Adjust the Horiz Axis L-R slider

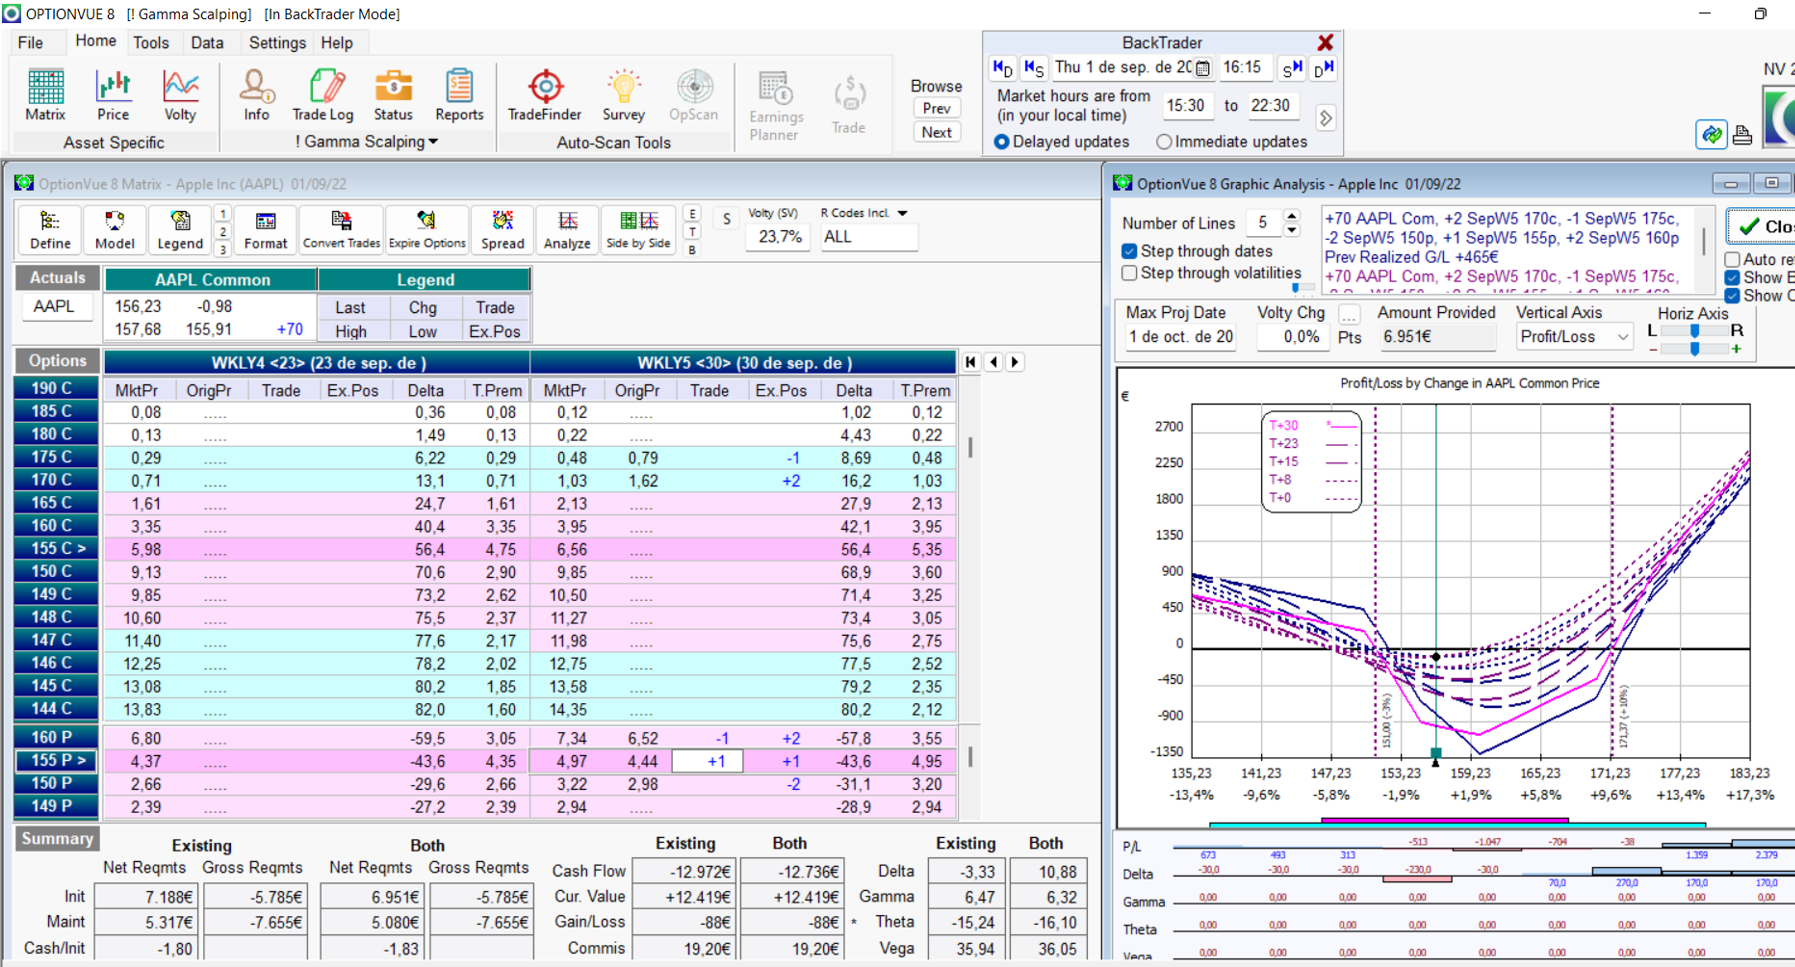1694,330
